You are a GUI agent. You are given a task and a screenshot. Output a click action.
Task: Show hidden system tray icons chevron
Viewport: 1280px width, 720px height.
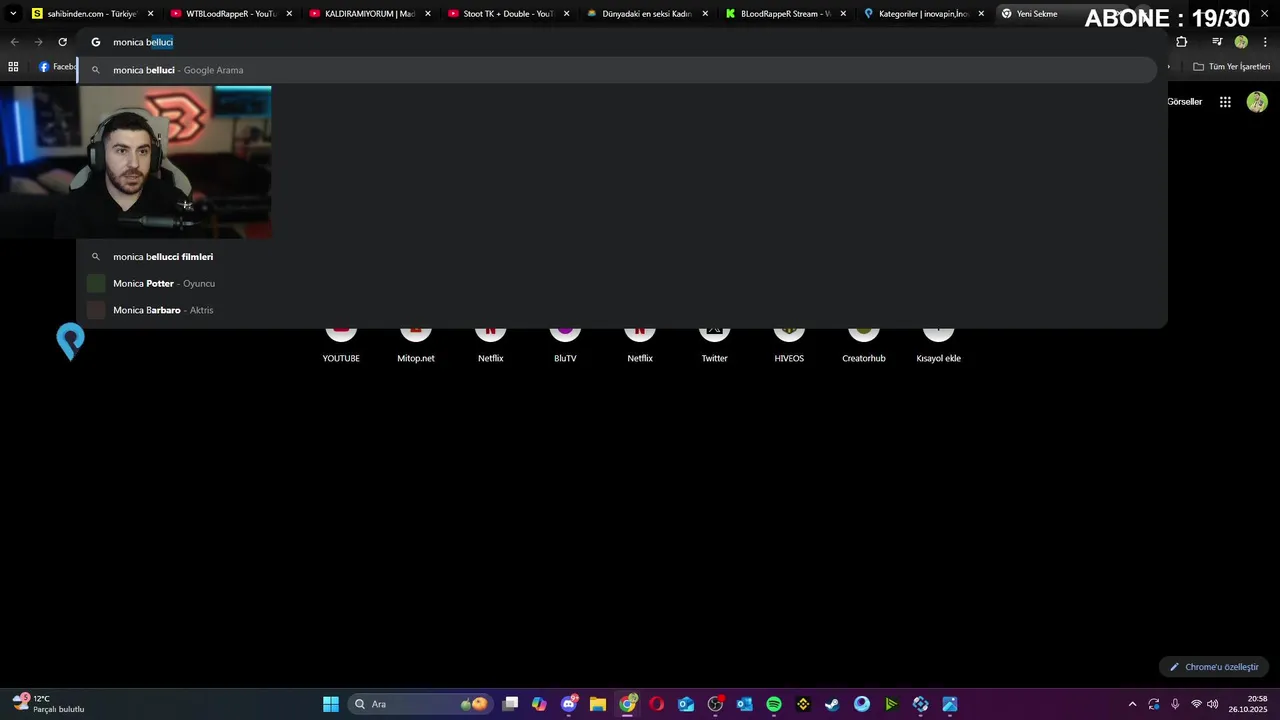tap(1132, 704)
